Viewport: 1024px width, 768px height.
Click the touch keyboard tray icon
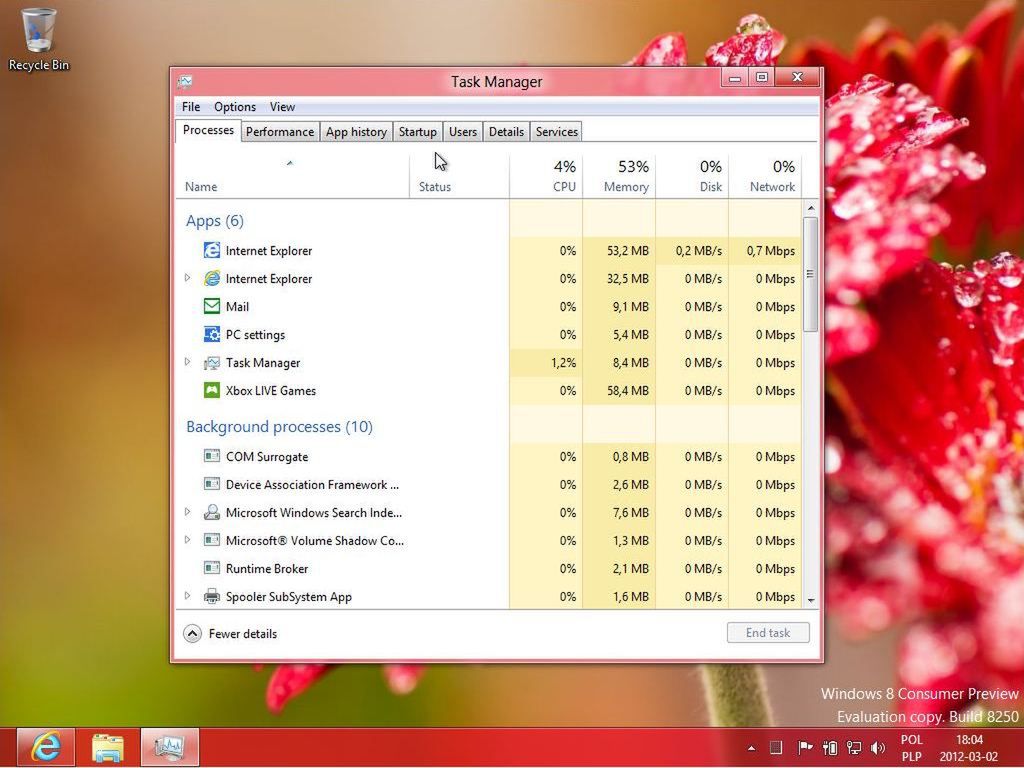776,748
